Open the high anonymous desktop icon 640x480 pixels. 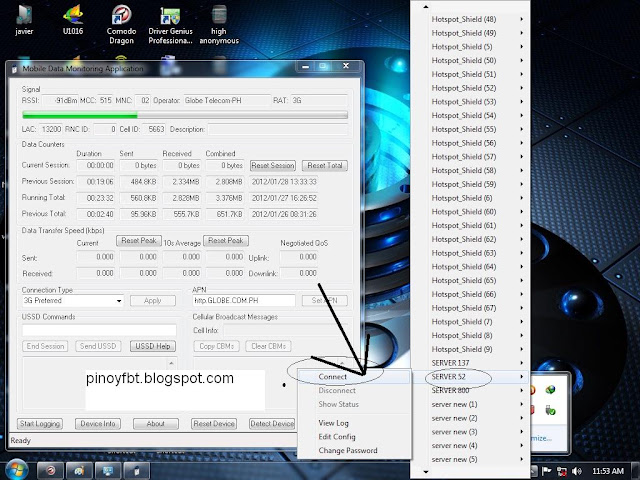219,24
